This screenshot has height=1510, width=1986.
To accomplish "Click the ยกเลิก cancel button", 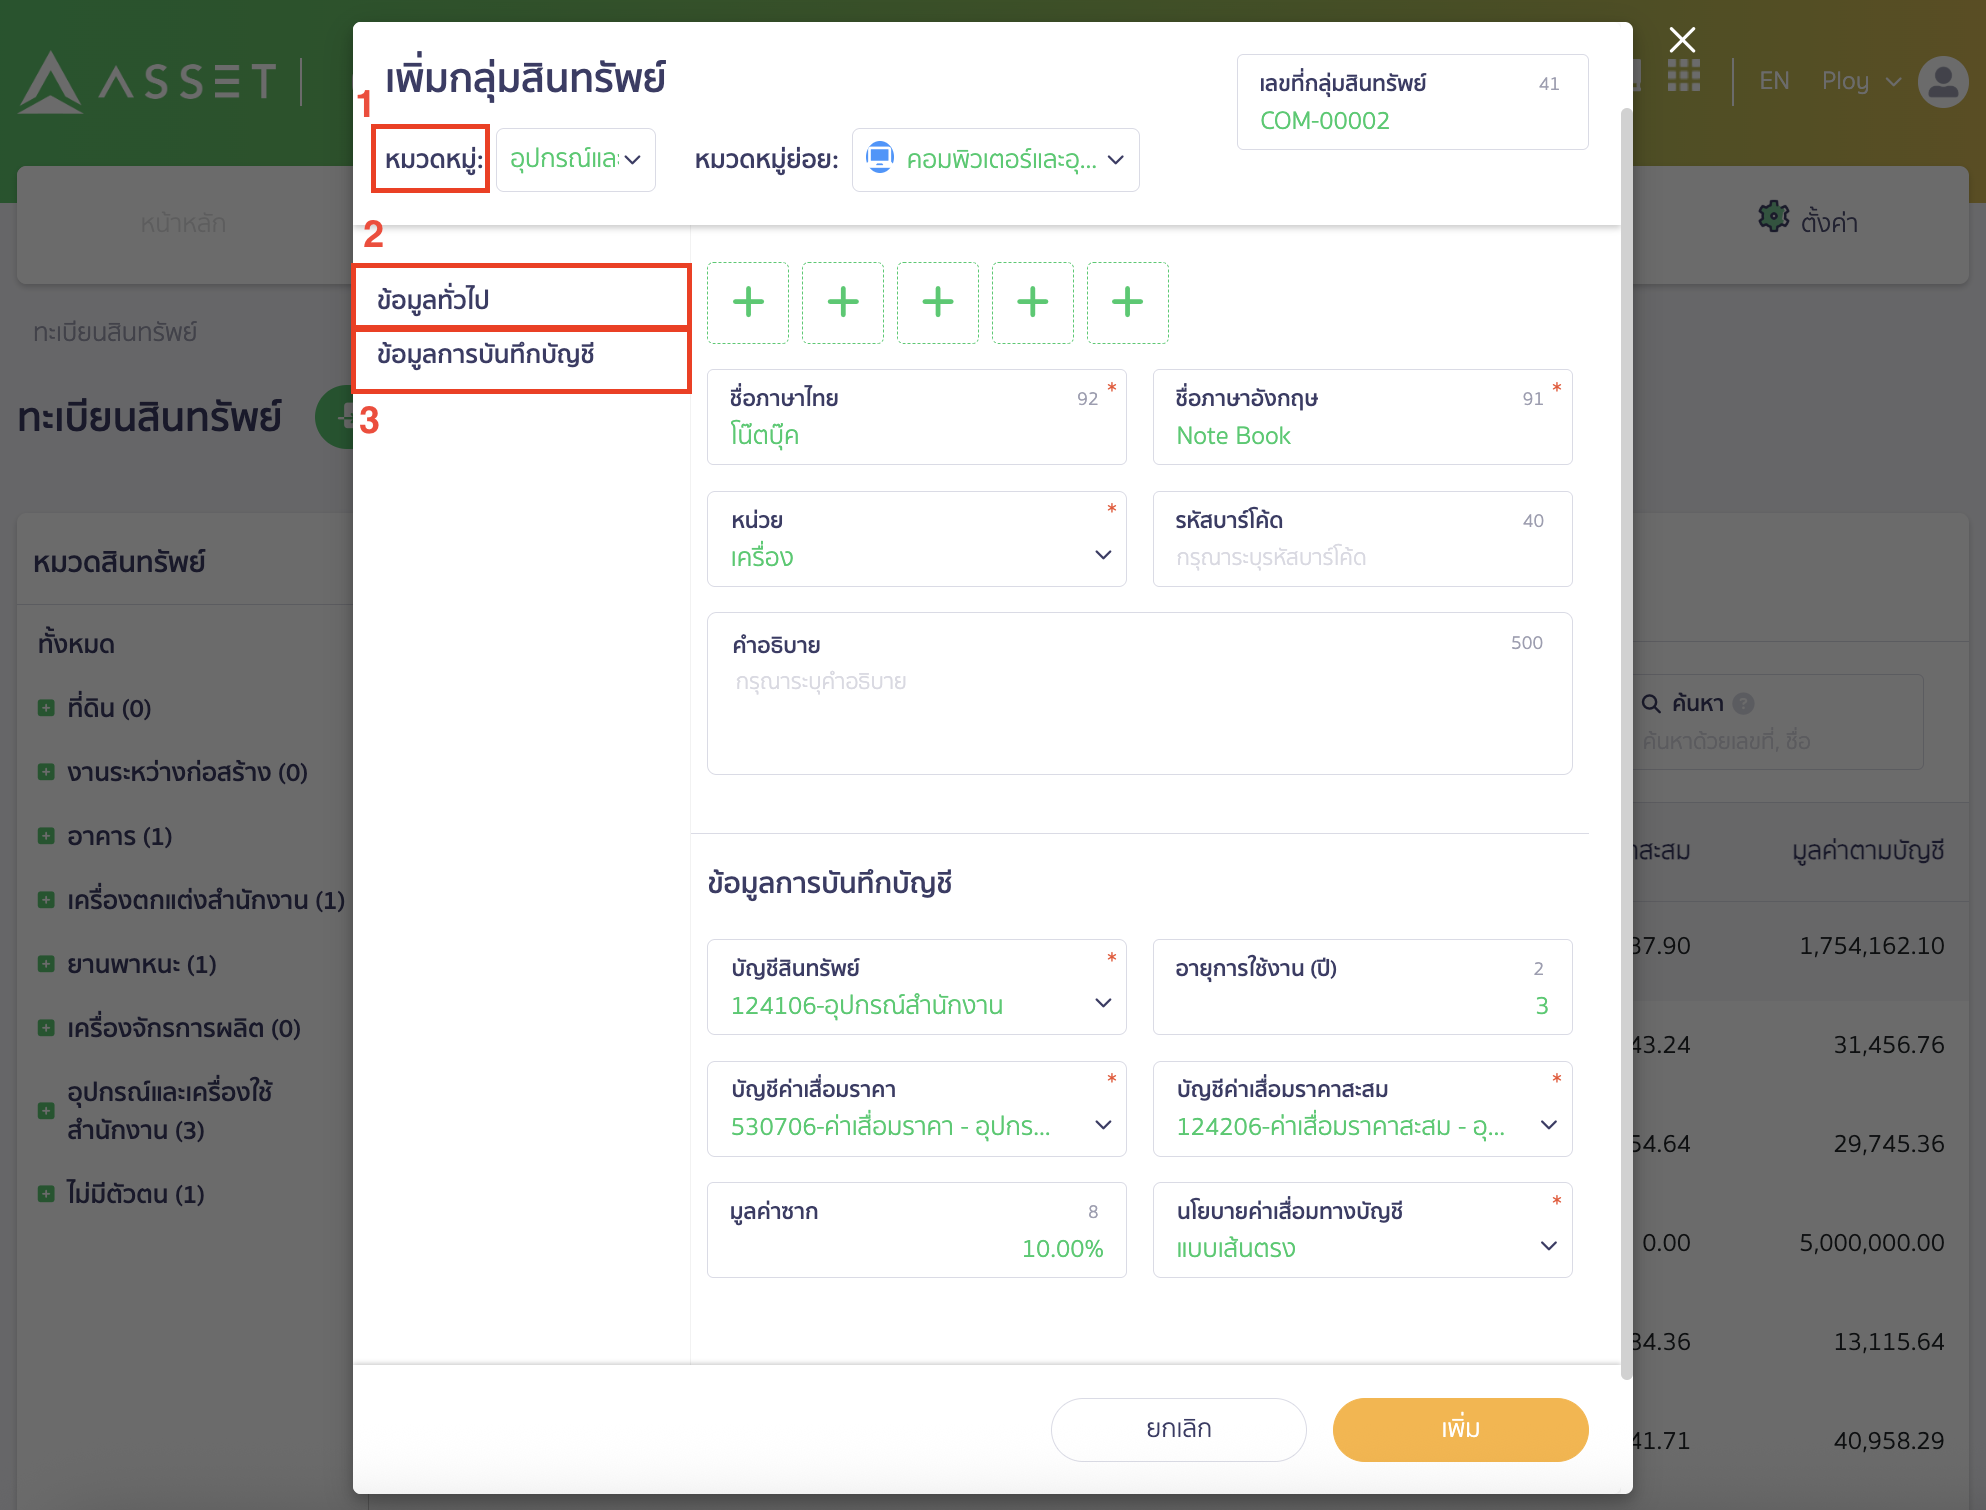I will point(1178,1429).
